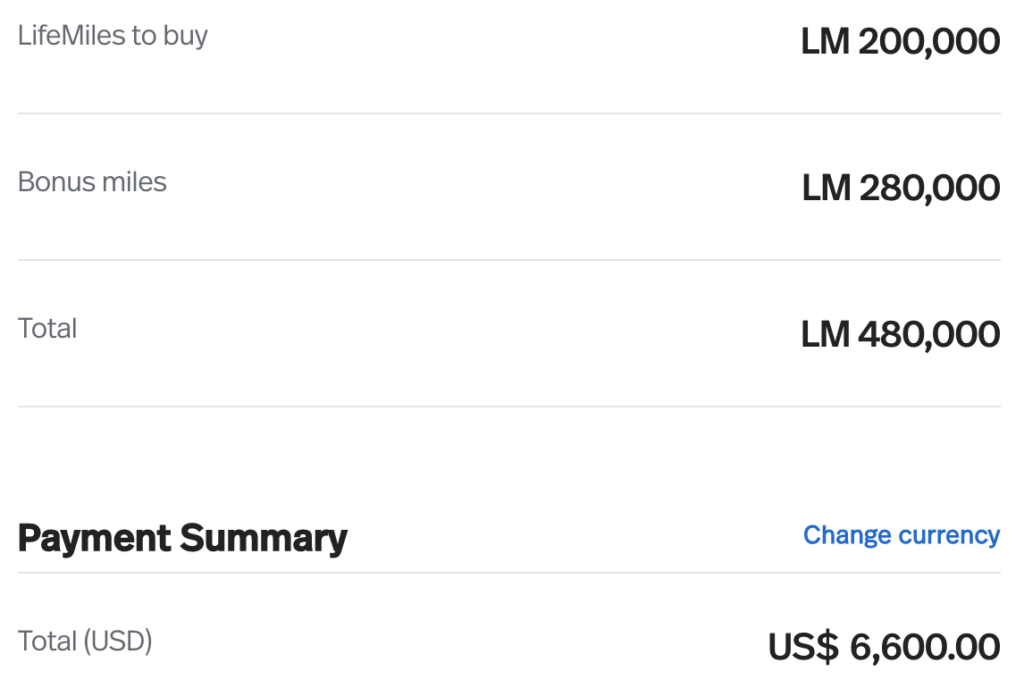Select the LifeMiles to buy label

point(112,36)
